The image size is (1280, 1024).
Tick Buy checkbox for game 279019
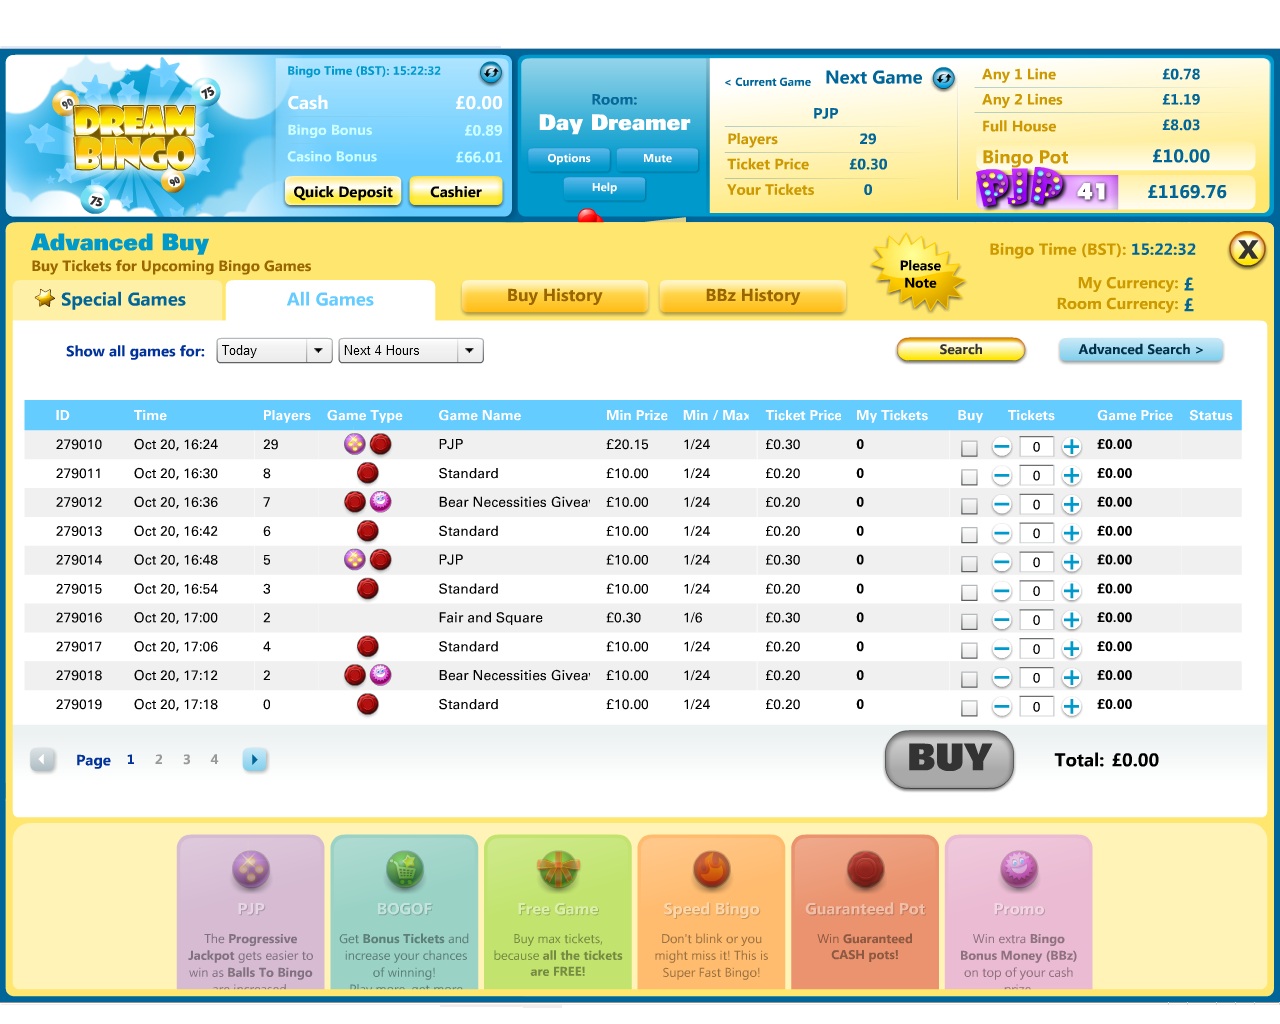[969, 709]
